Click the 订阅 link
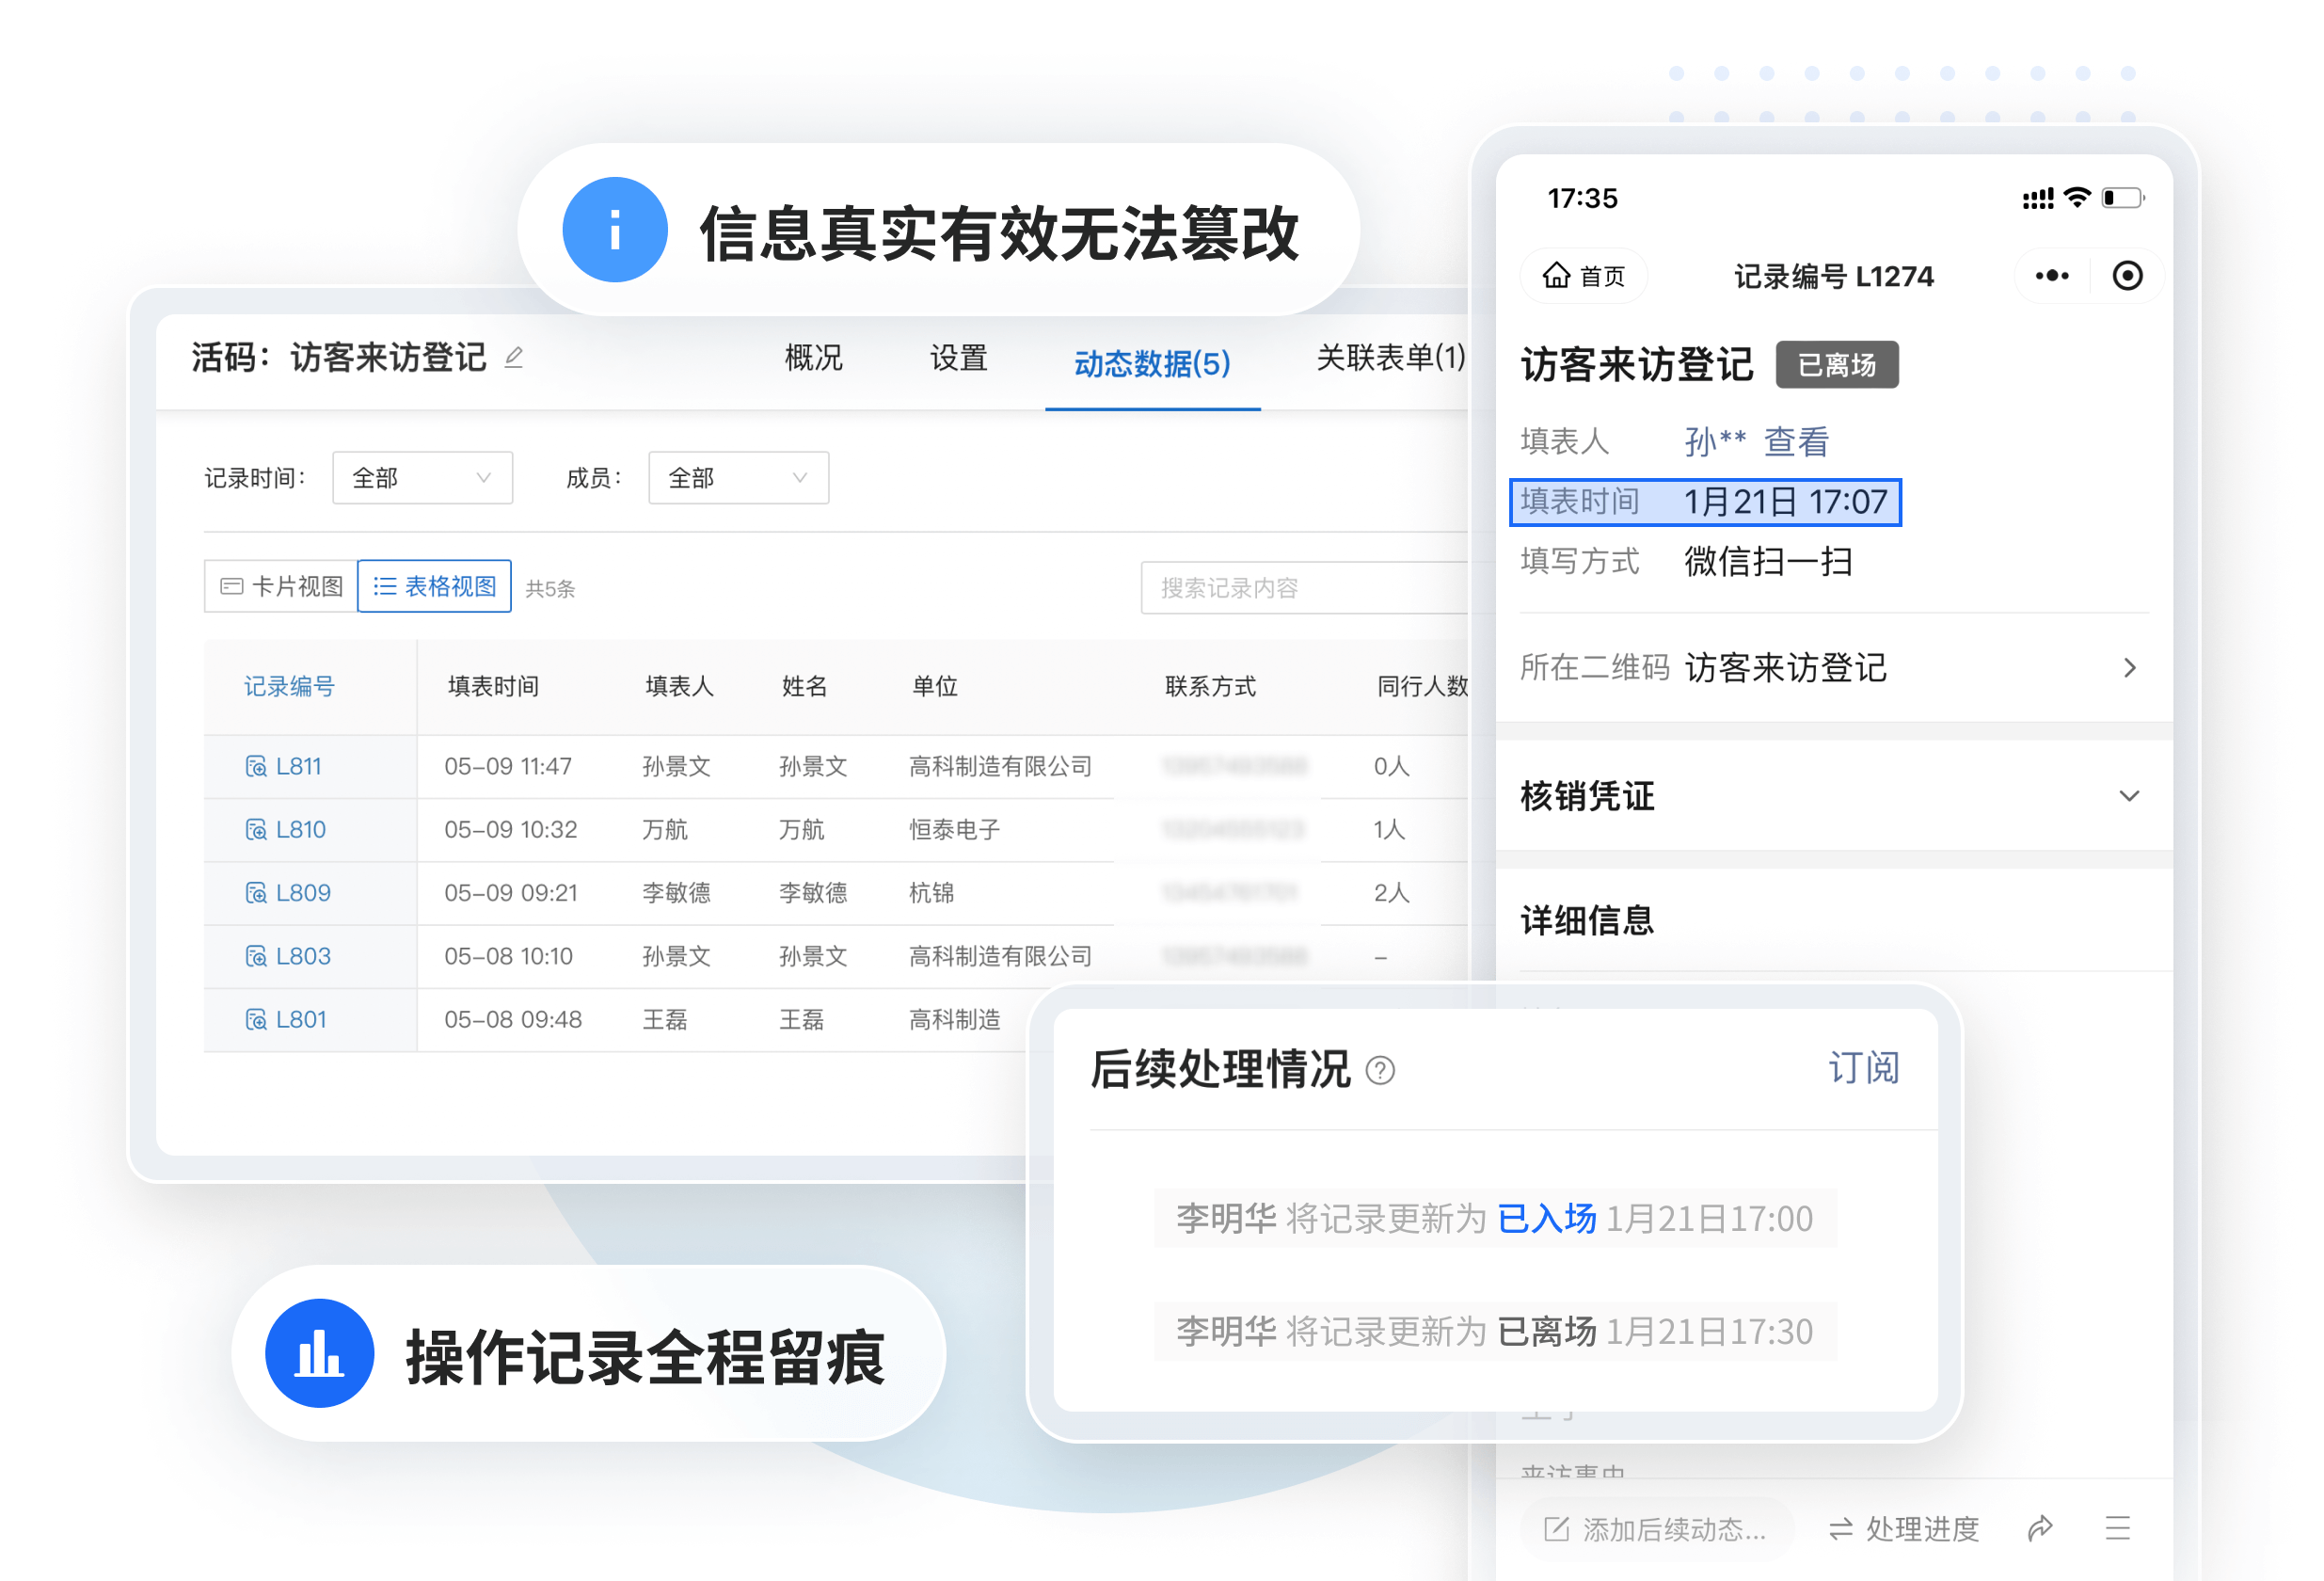Viewport: 2324px width, 1581px height. point(1863,1067)
